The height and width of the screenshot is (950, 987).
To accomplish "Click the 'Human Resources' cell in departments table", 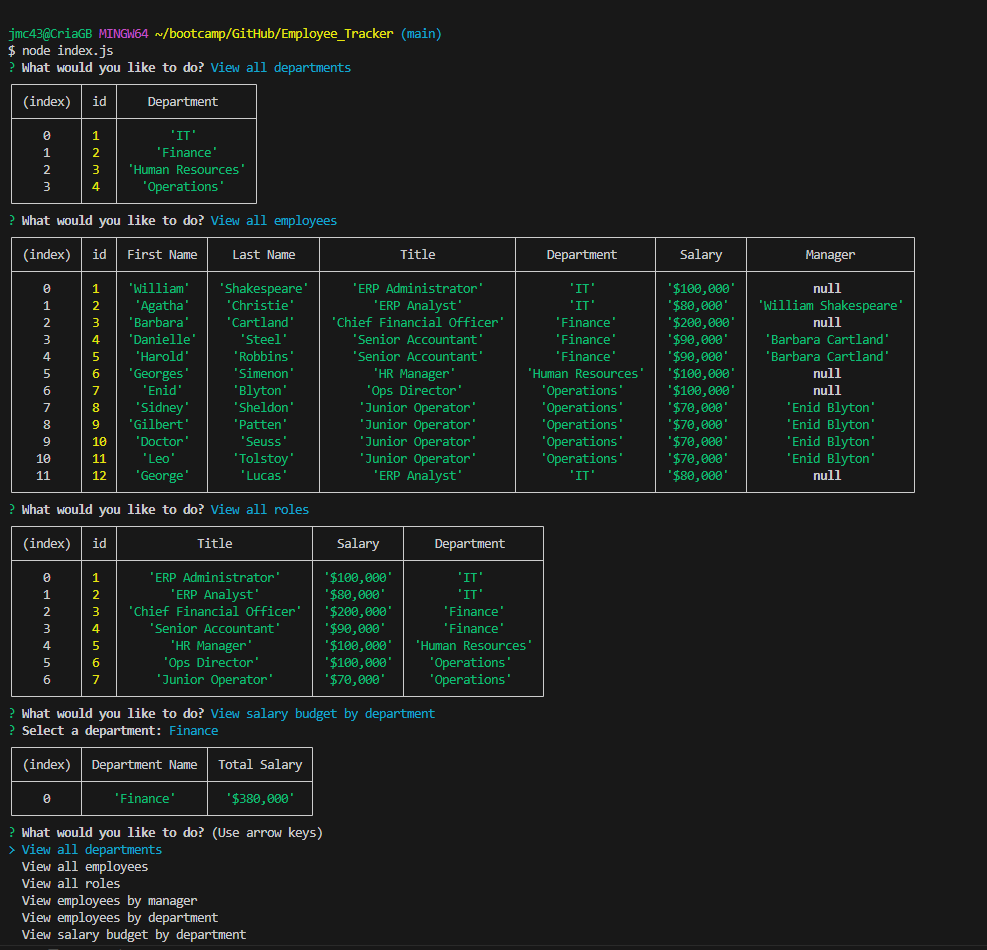I will [x=186, y=169].
